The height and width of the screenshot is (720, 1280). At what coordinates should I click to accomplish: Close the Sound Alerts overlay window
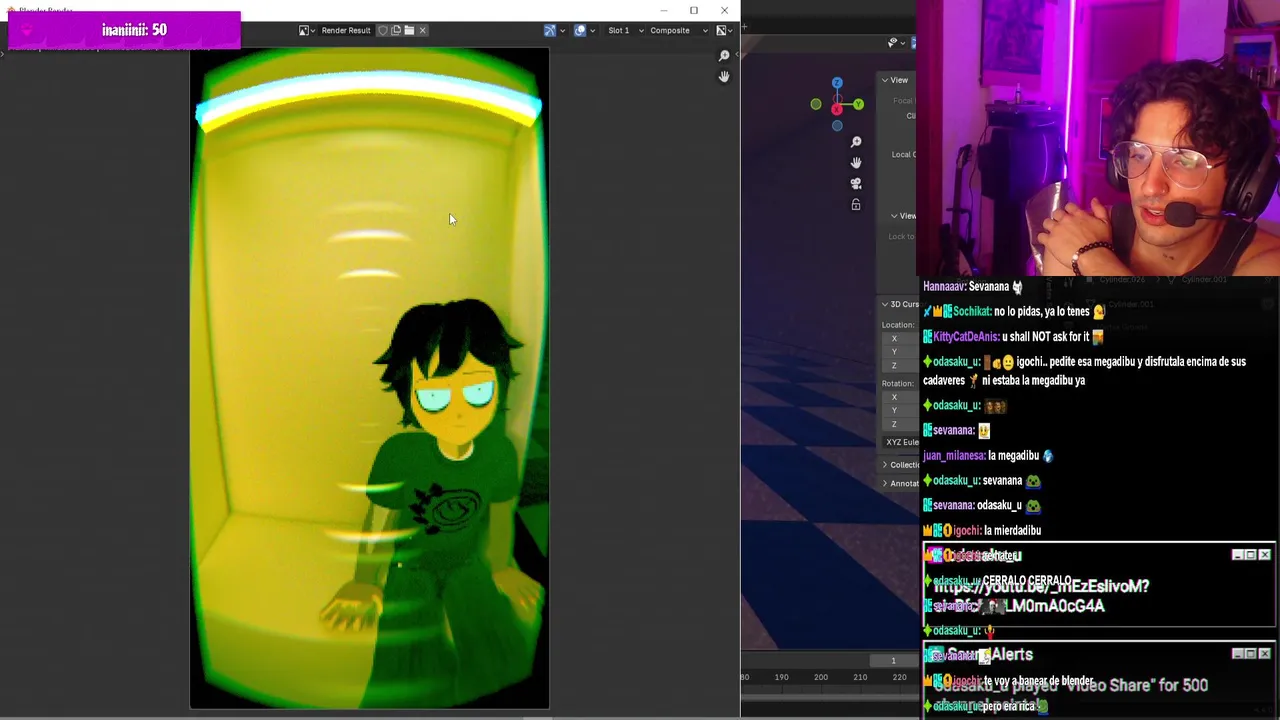[x=1264, y=654]
